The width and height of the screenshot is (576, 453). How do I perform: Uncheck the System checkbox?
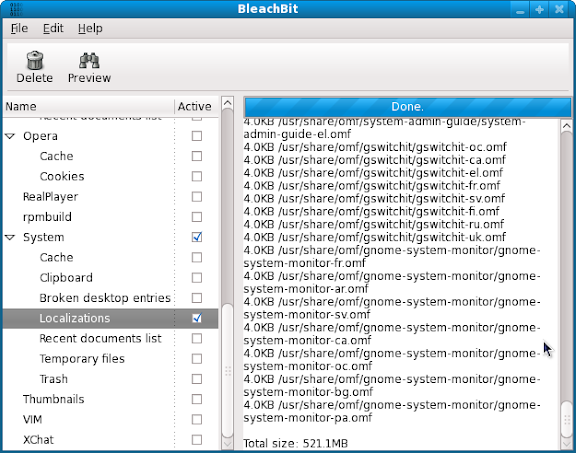[197, 237]
